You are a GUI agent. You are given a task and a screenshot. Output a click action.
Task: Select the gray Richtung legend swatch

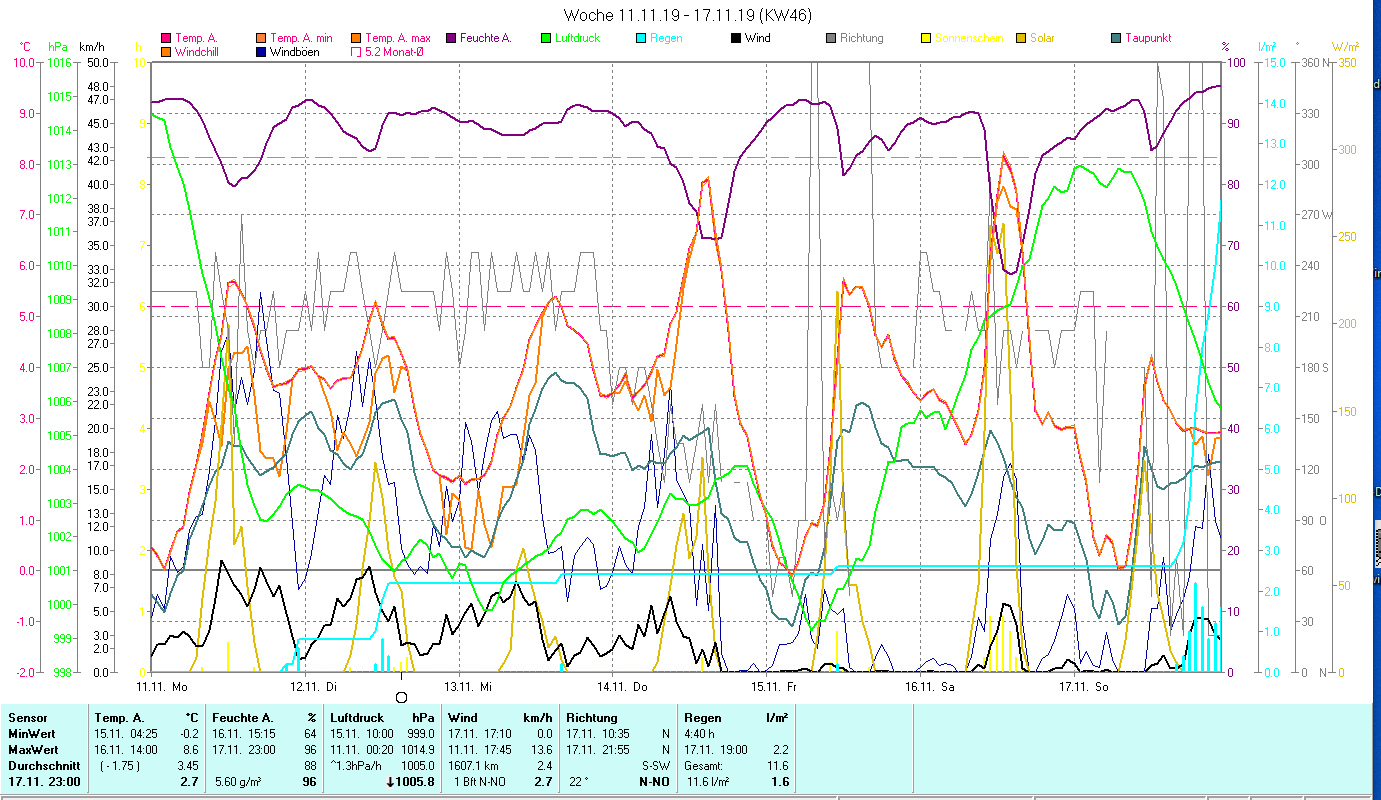(831, 38)
